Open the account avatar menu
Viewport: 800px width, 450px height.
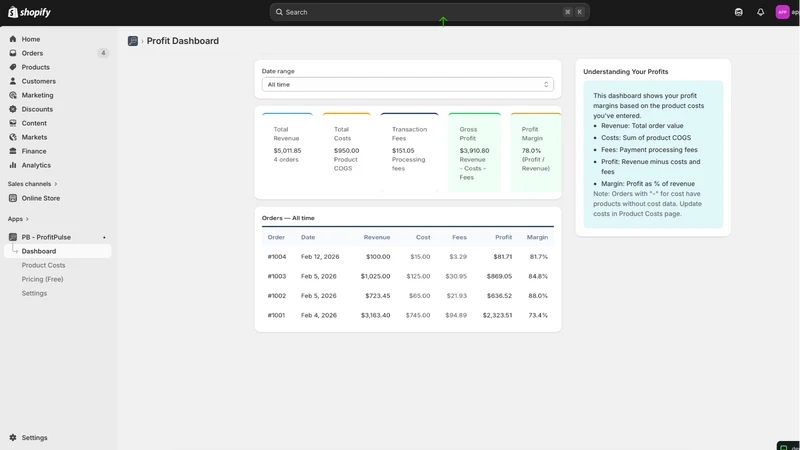782,12
